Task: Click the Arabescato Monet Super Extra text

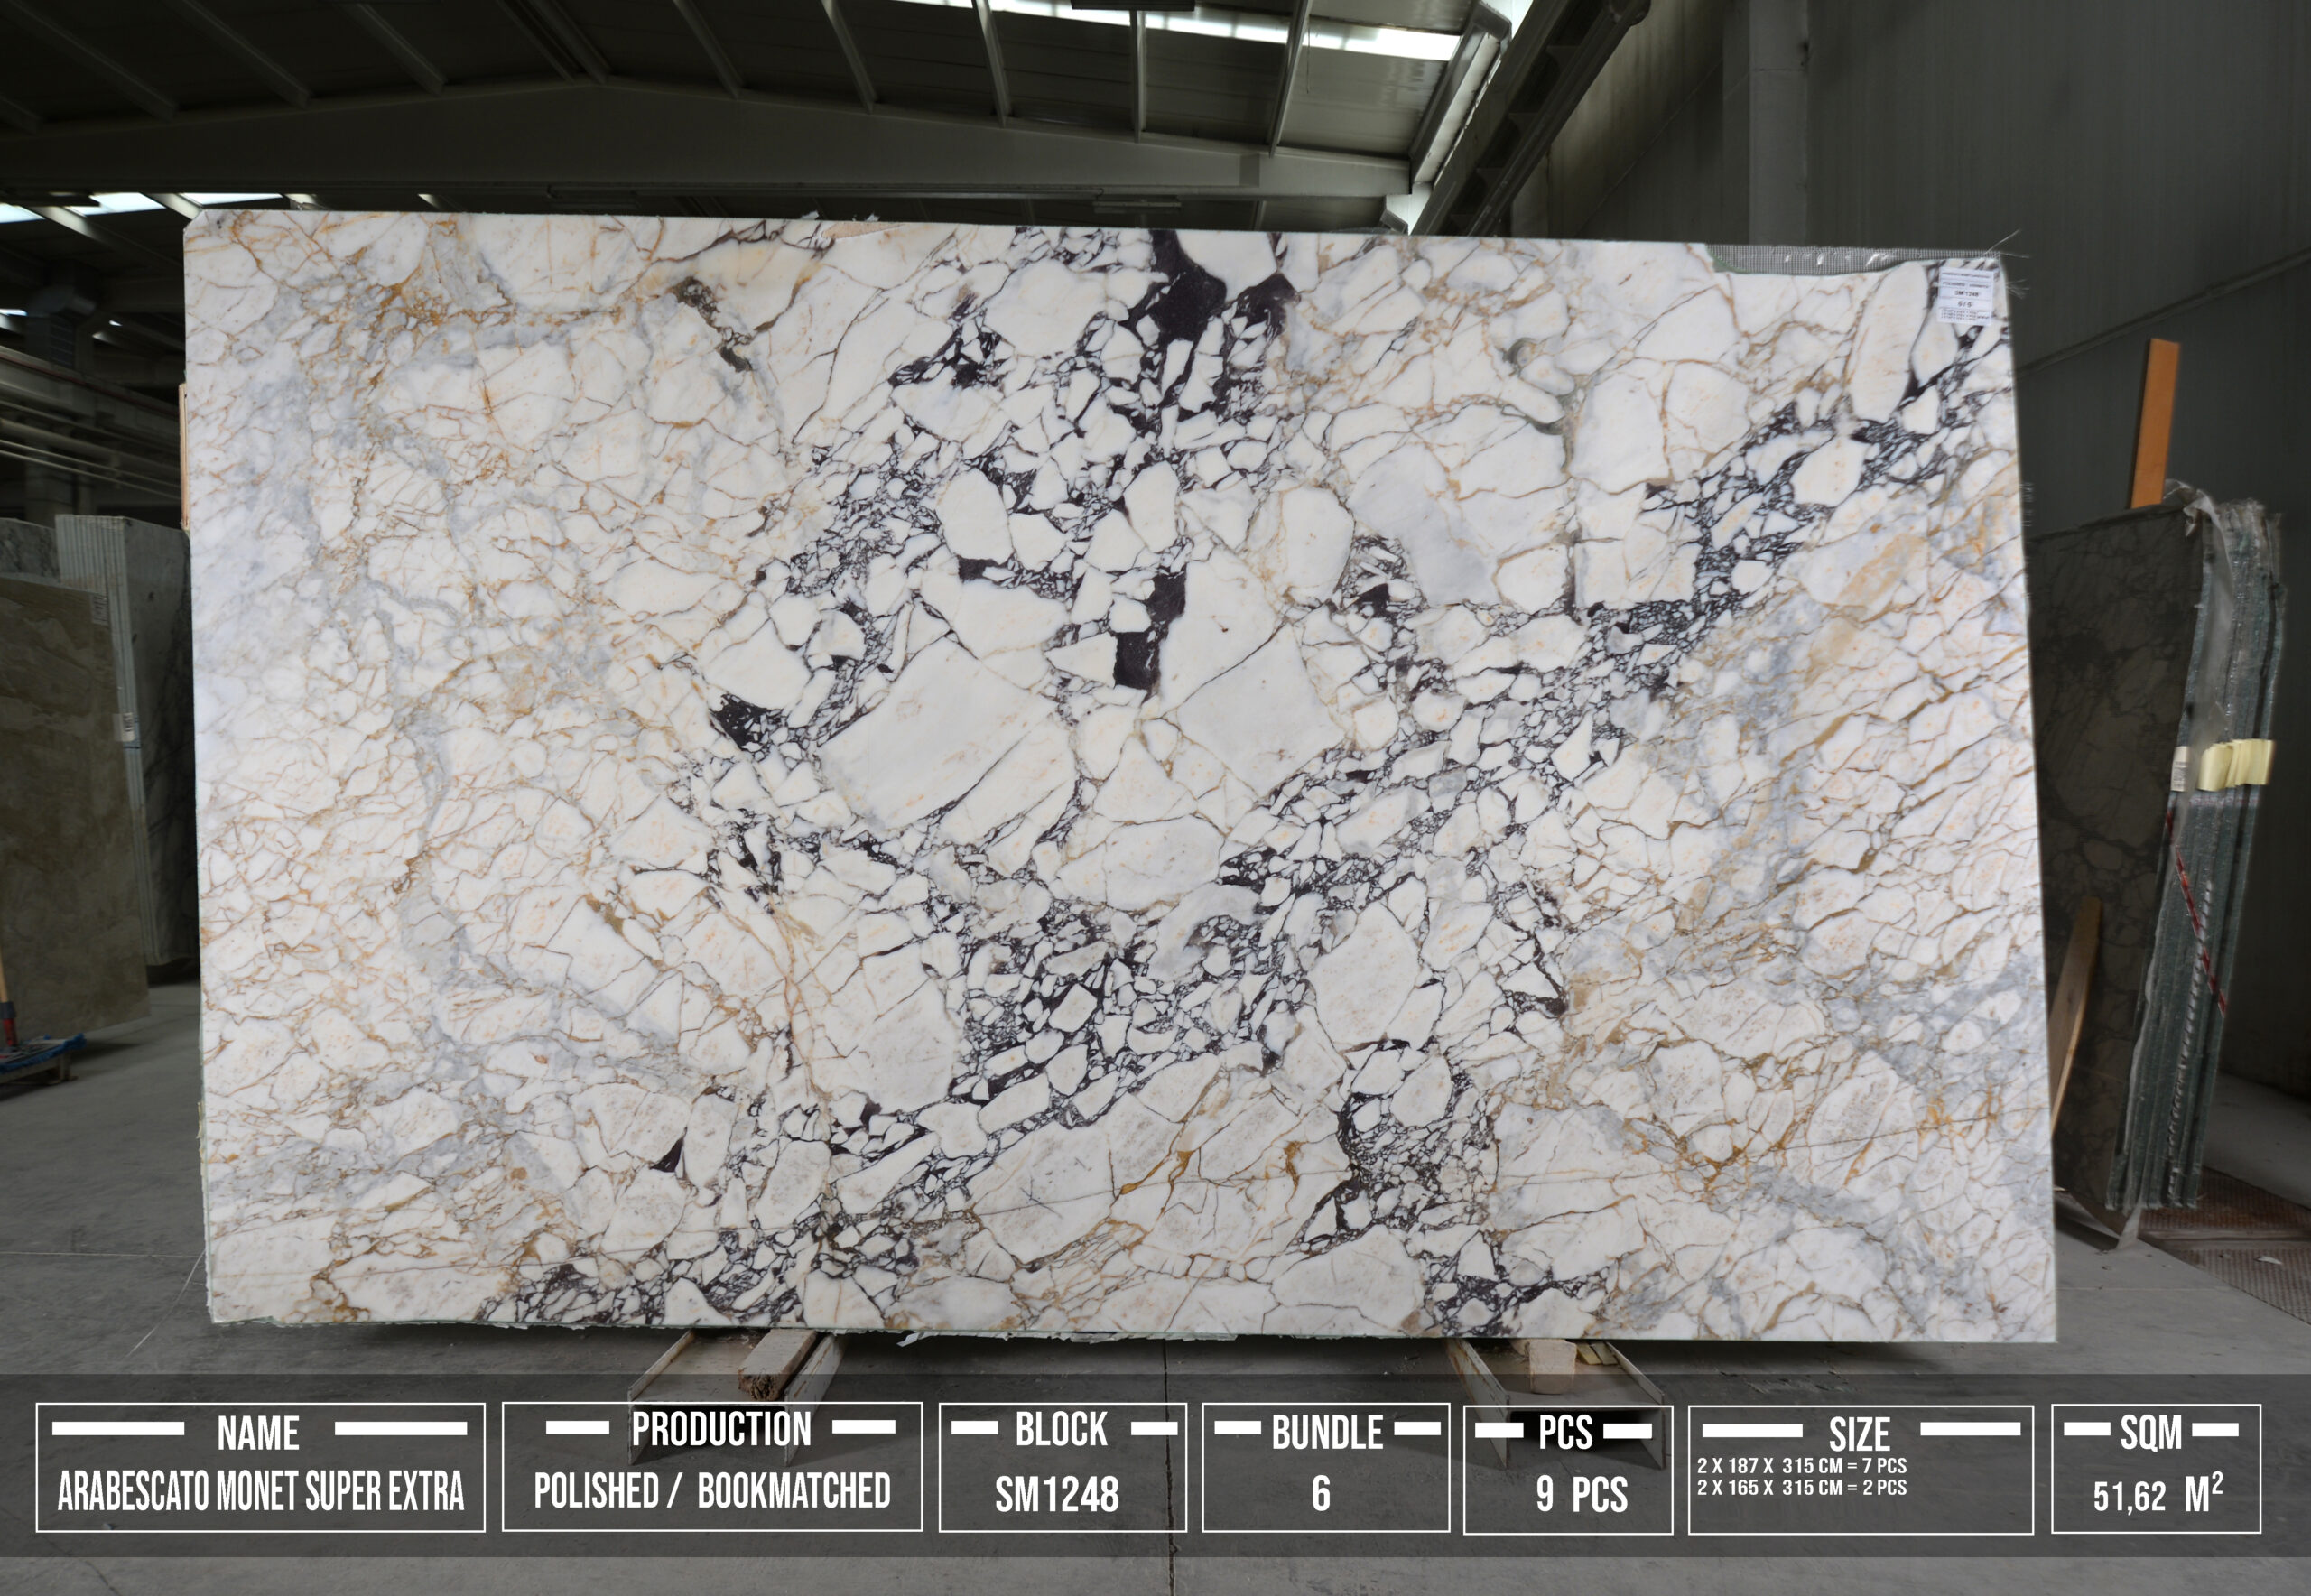Action: (x=260, y=1492)
